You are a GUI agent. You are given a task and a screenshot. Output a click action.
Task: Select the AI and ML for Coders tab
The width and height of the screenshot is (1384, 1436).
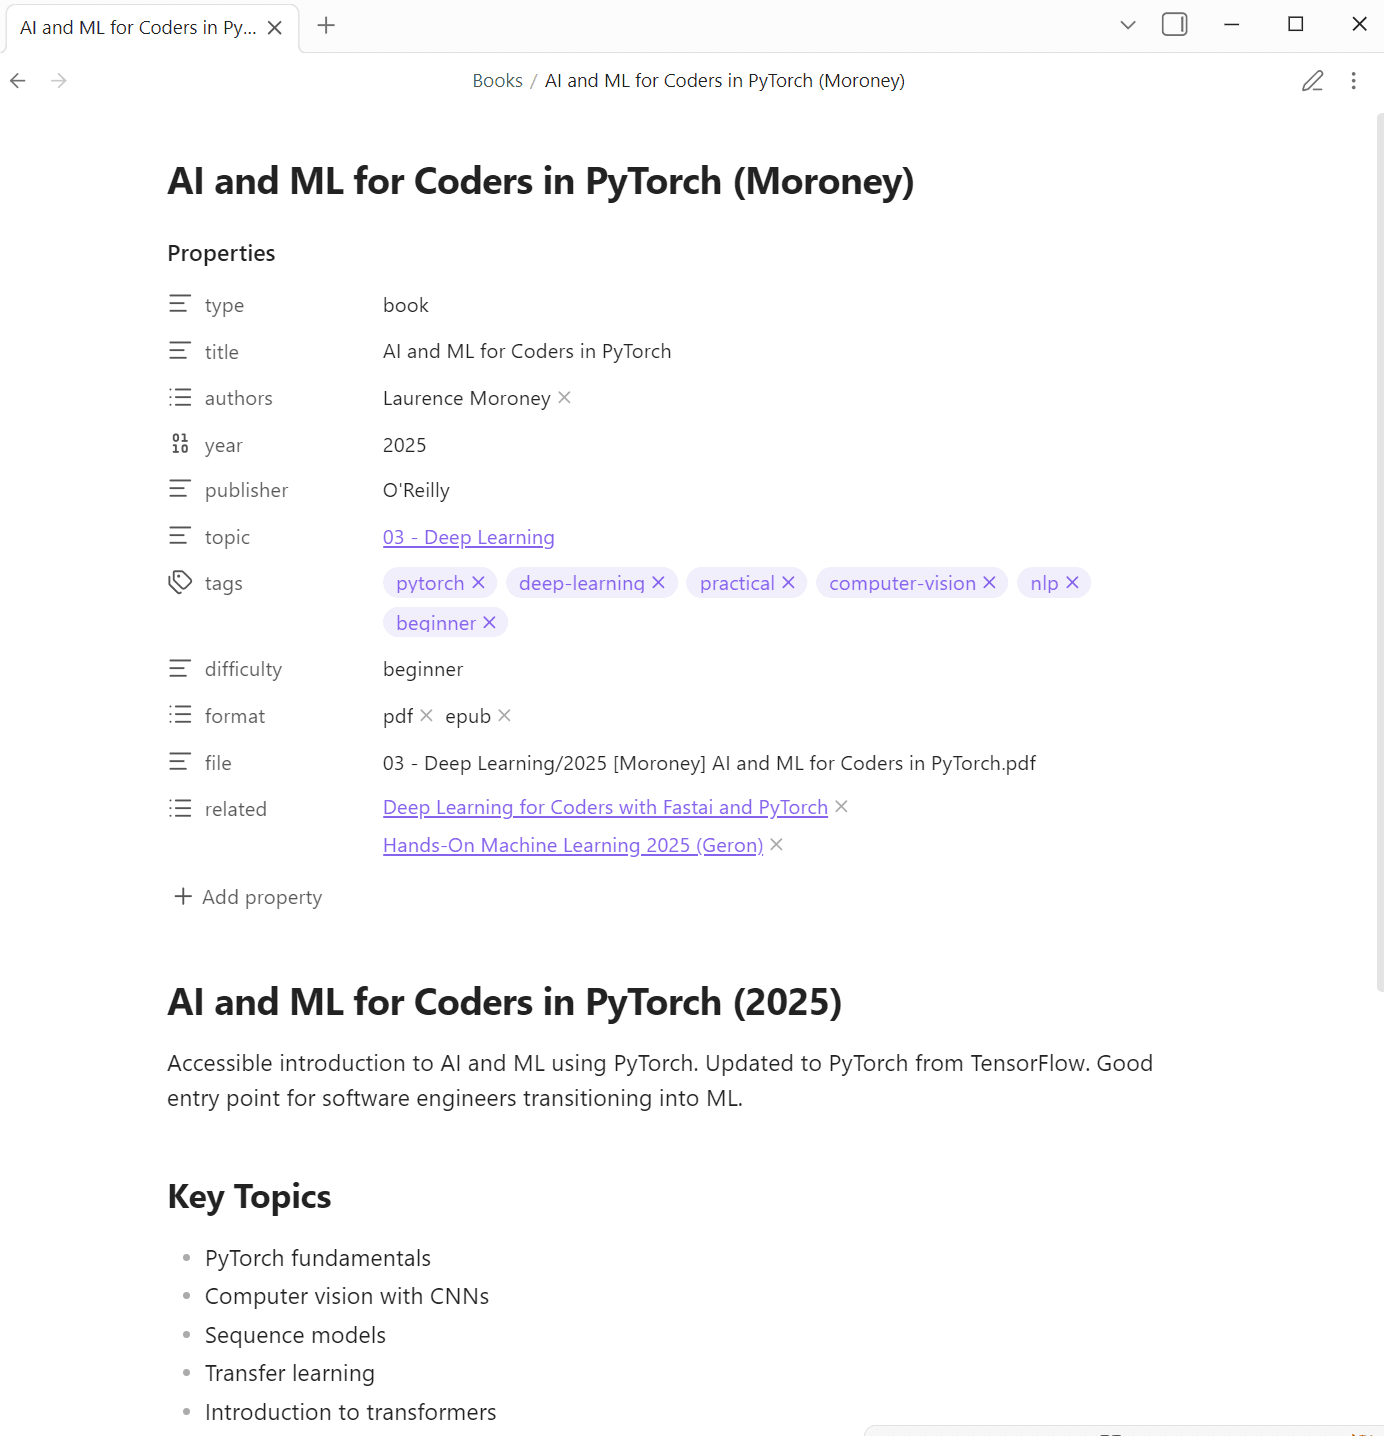138,28
